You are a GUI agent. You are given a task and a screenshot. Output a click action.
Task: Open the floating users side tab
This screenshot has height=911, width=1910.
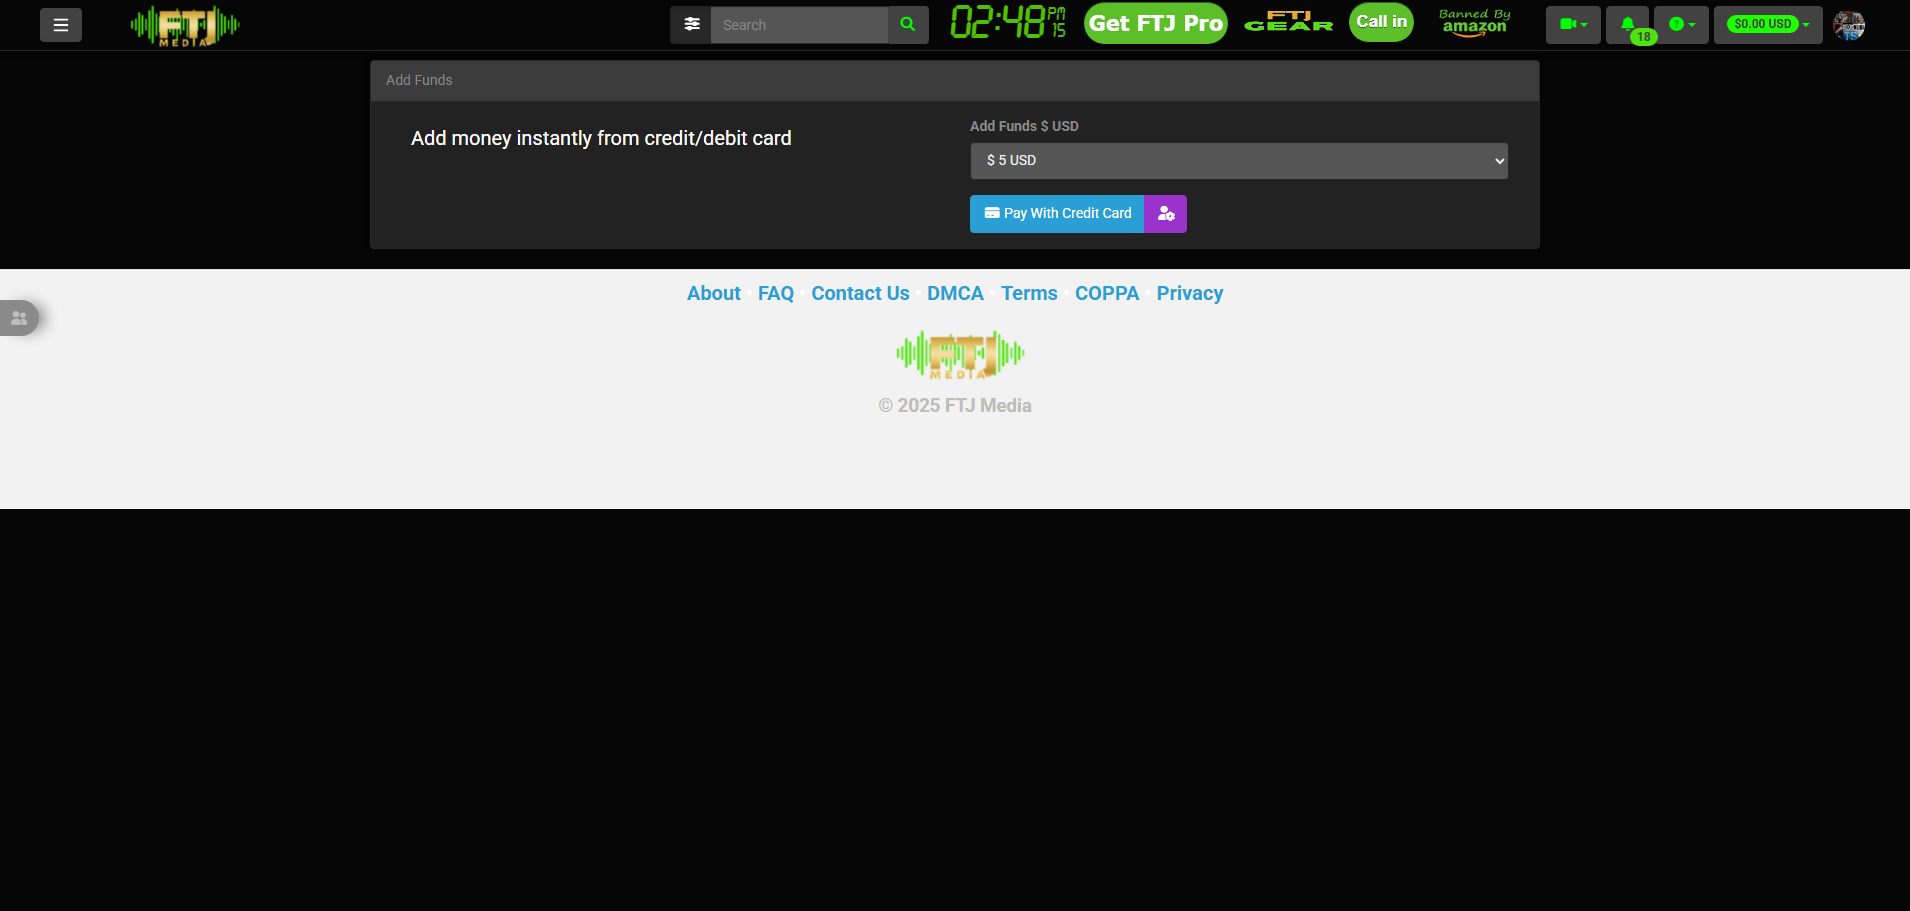[19, 318]
